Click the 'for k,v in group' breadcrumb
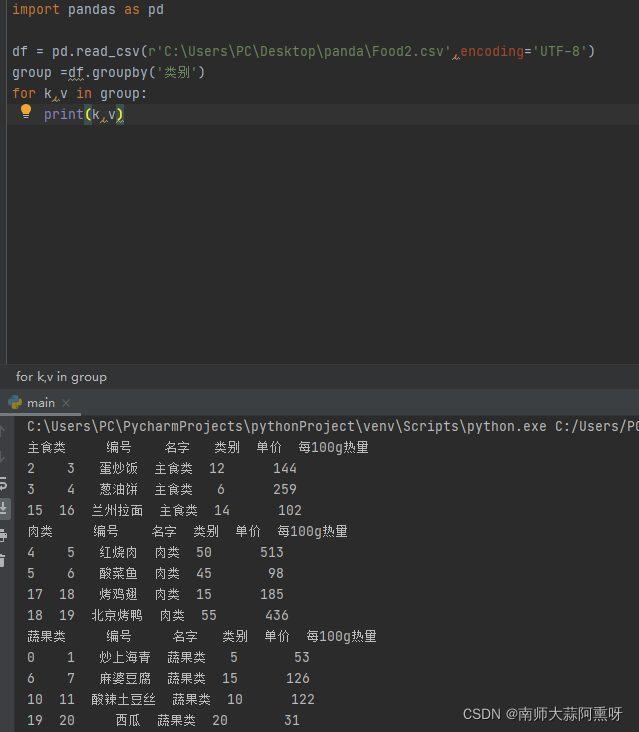 (x=61, y=377)
